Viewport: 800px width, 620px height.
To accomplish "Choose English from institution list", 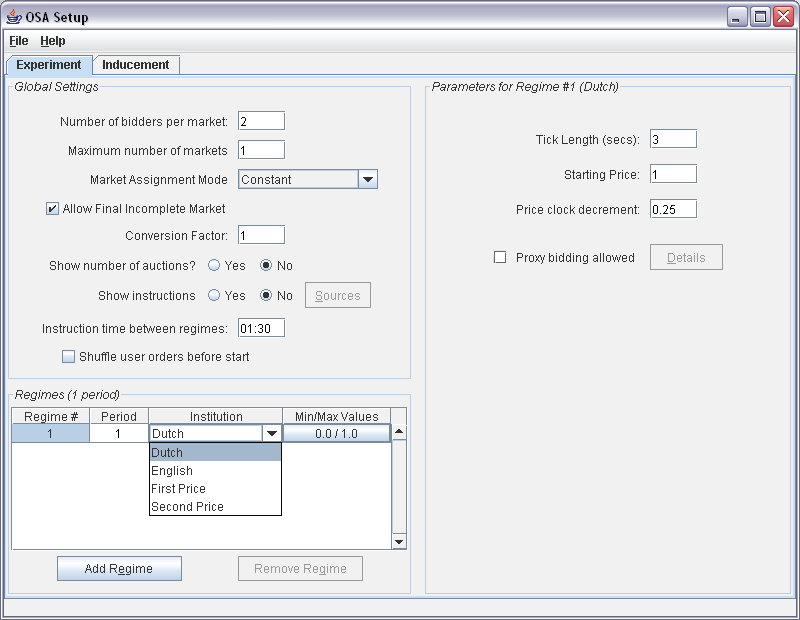I will (215, 470).
